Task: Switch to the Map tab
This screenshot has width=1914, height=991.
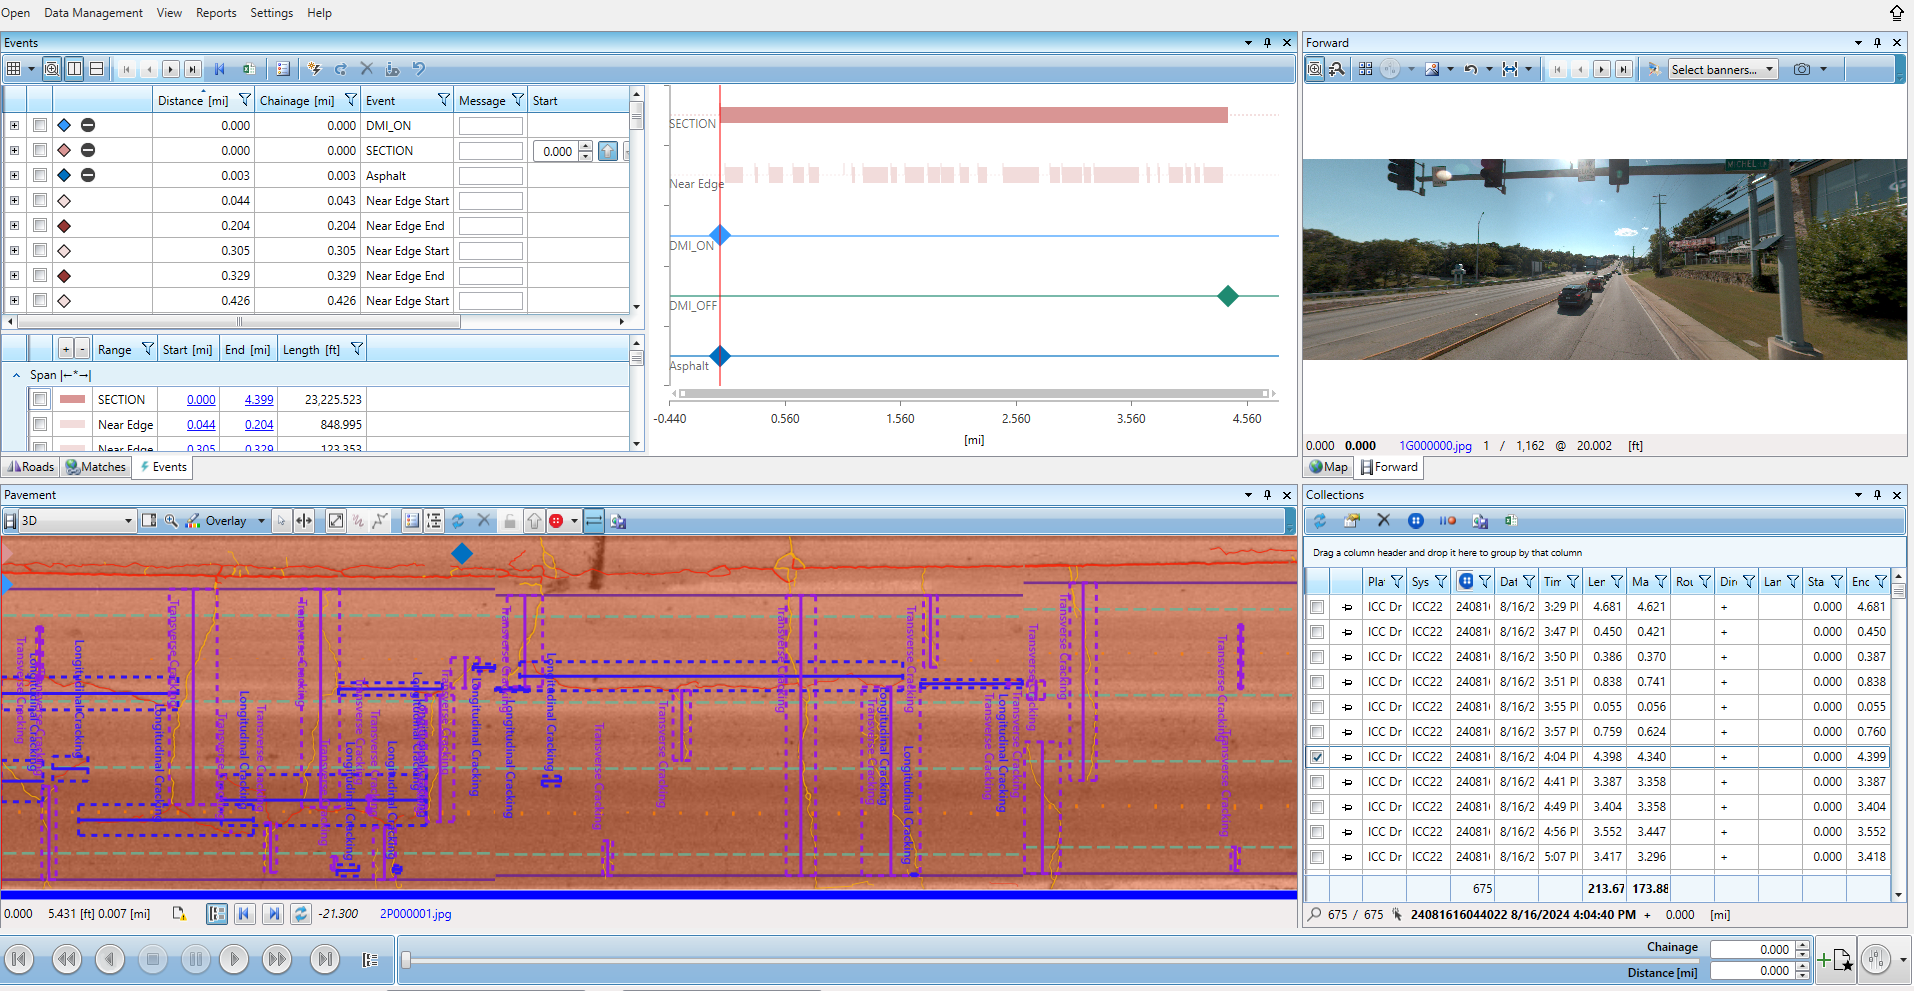Action: [x=1328, y=467]
